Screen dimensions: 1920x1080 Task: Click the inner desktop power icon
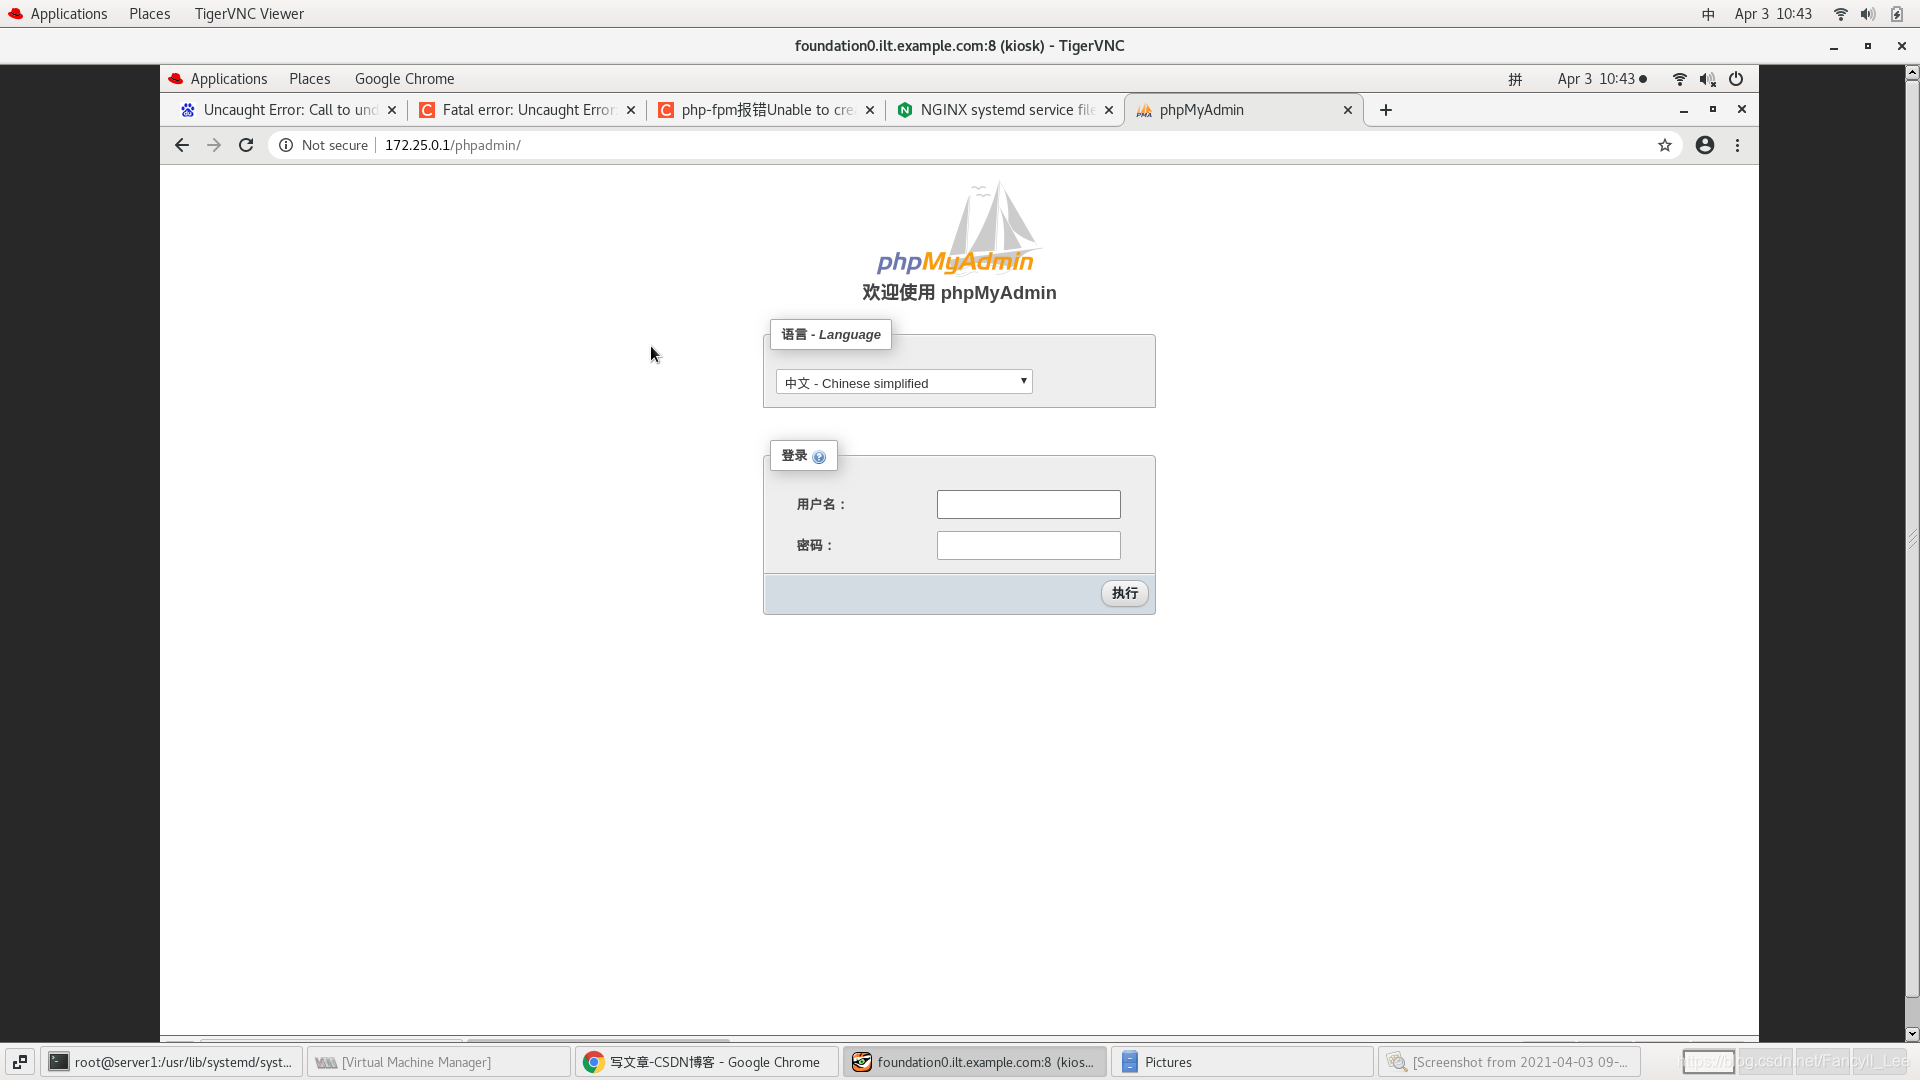[1736, 79]
